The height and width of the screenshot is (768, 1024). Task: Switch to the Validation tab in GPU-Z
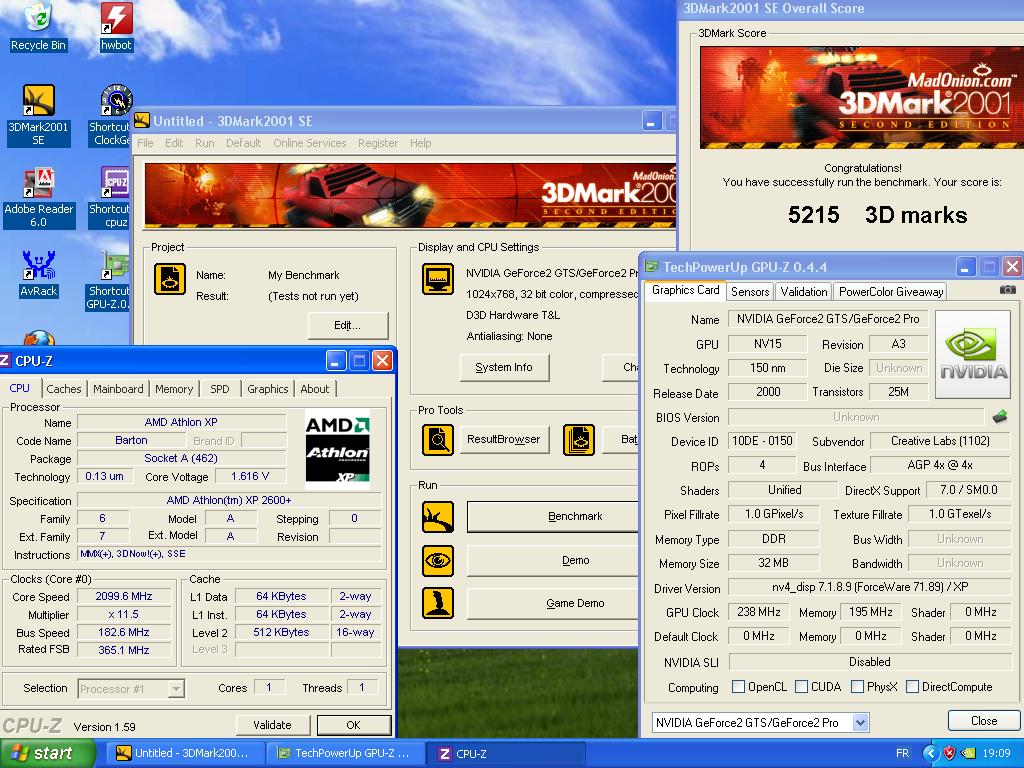(803, 292)
